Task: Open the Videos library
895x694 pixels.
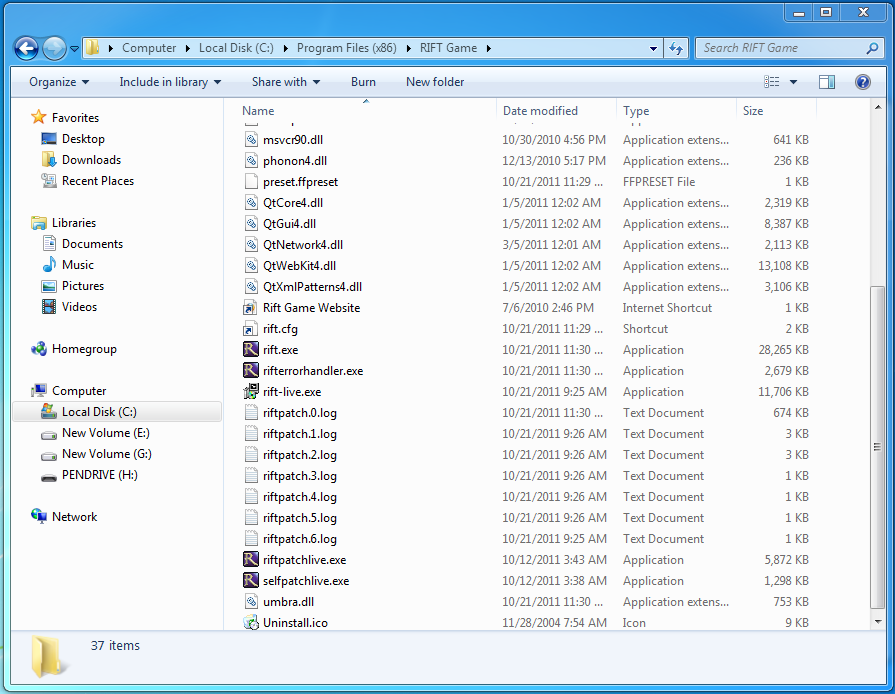Action: point(79,307)
